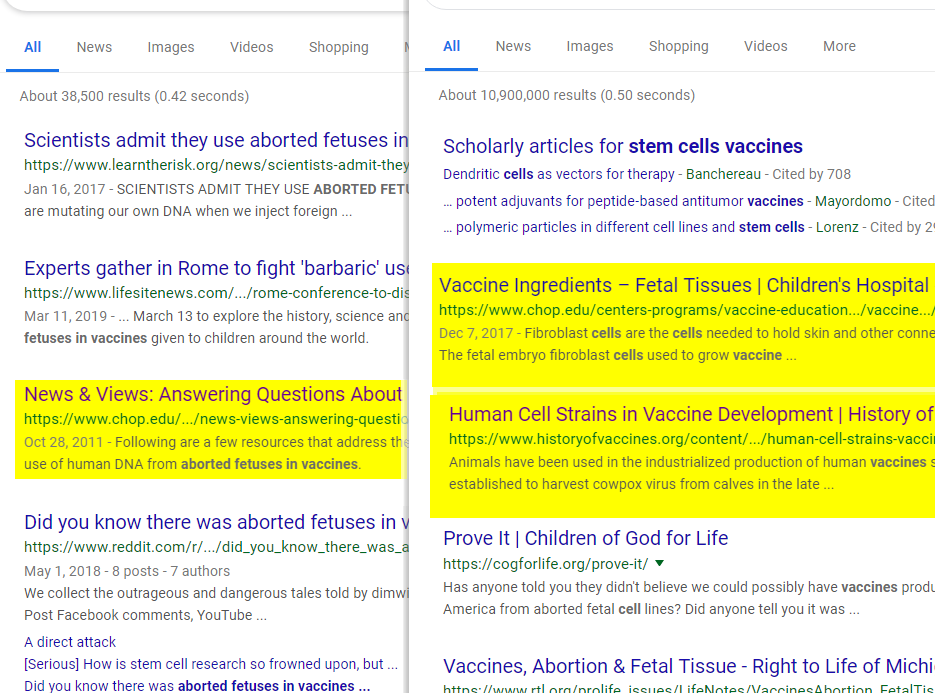Image resolution: width=935 pixels, height=693 pixels.
Task: Click 'News & Views: Answering Questions About' result
Action: (212, 394)
